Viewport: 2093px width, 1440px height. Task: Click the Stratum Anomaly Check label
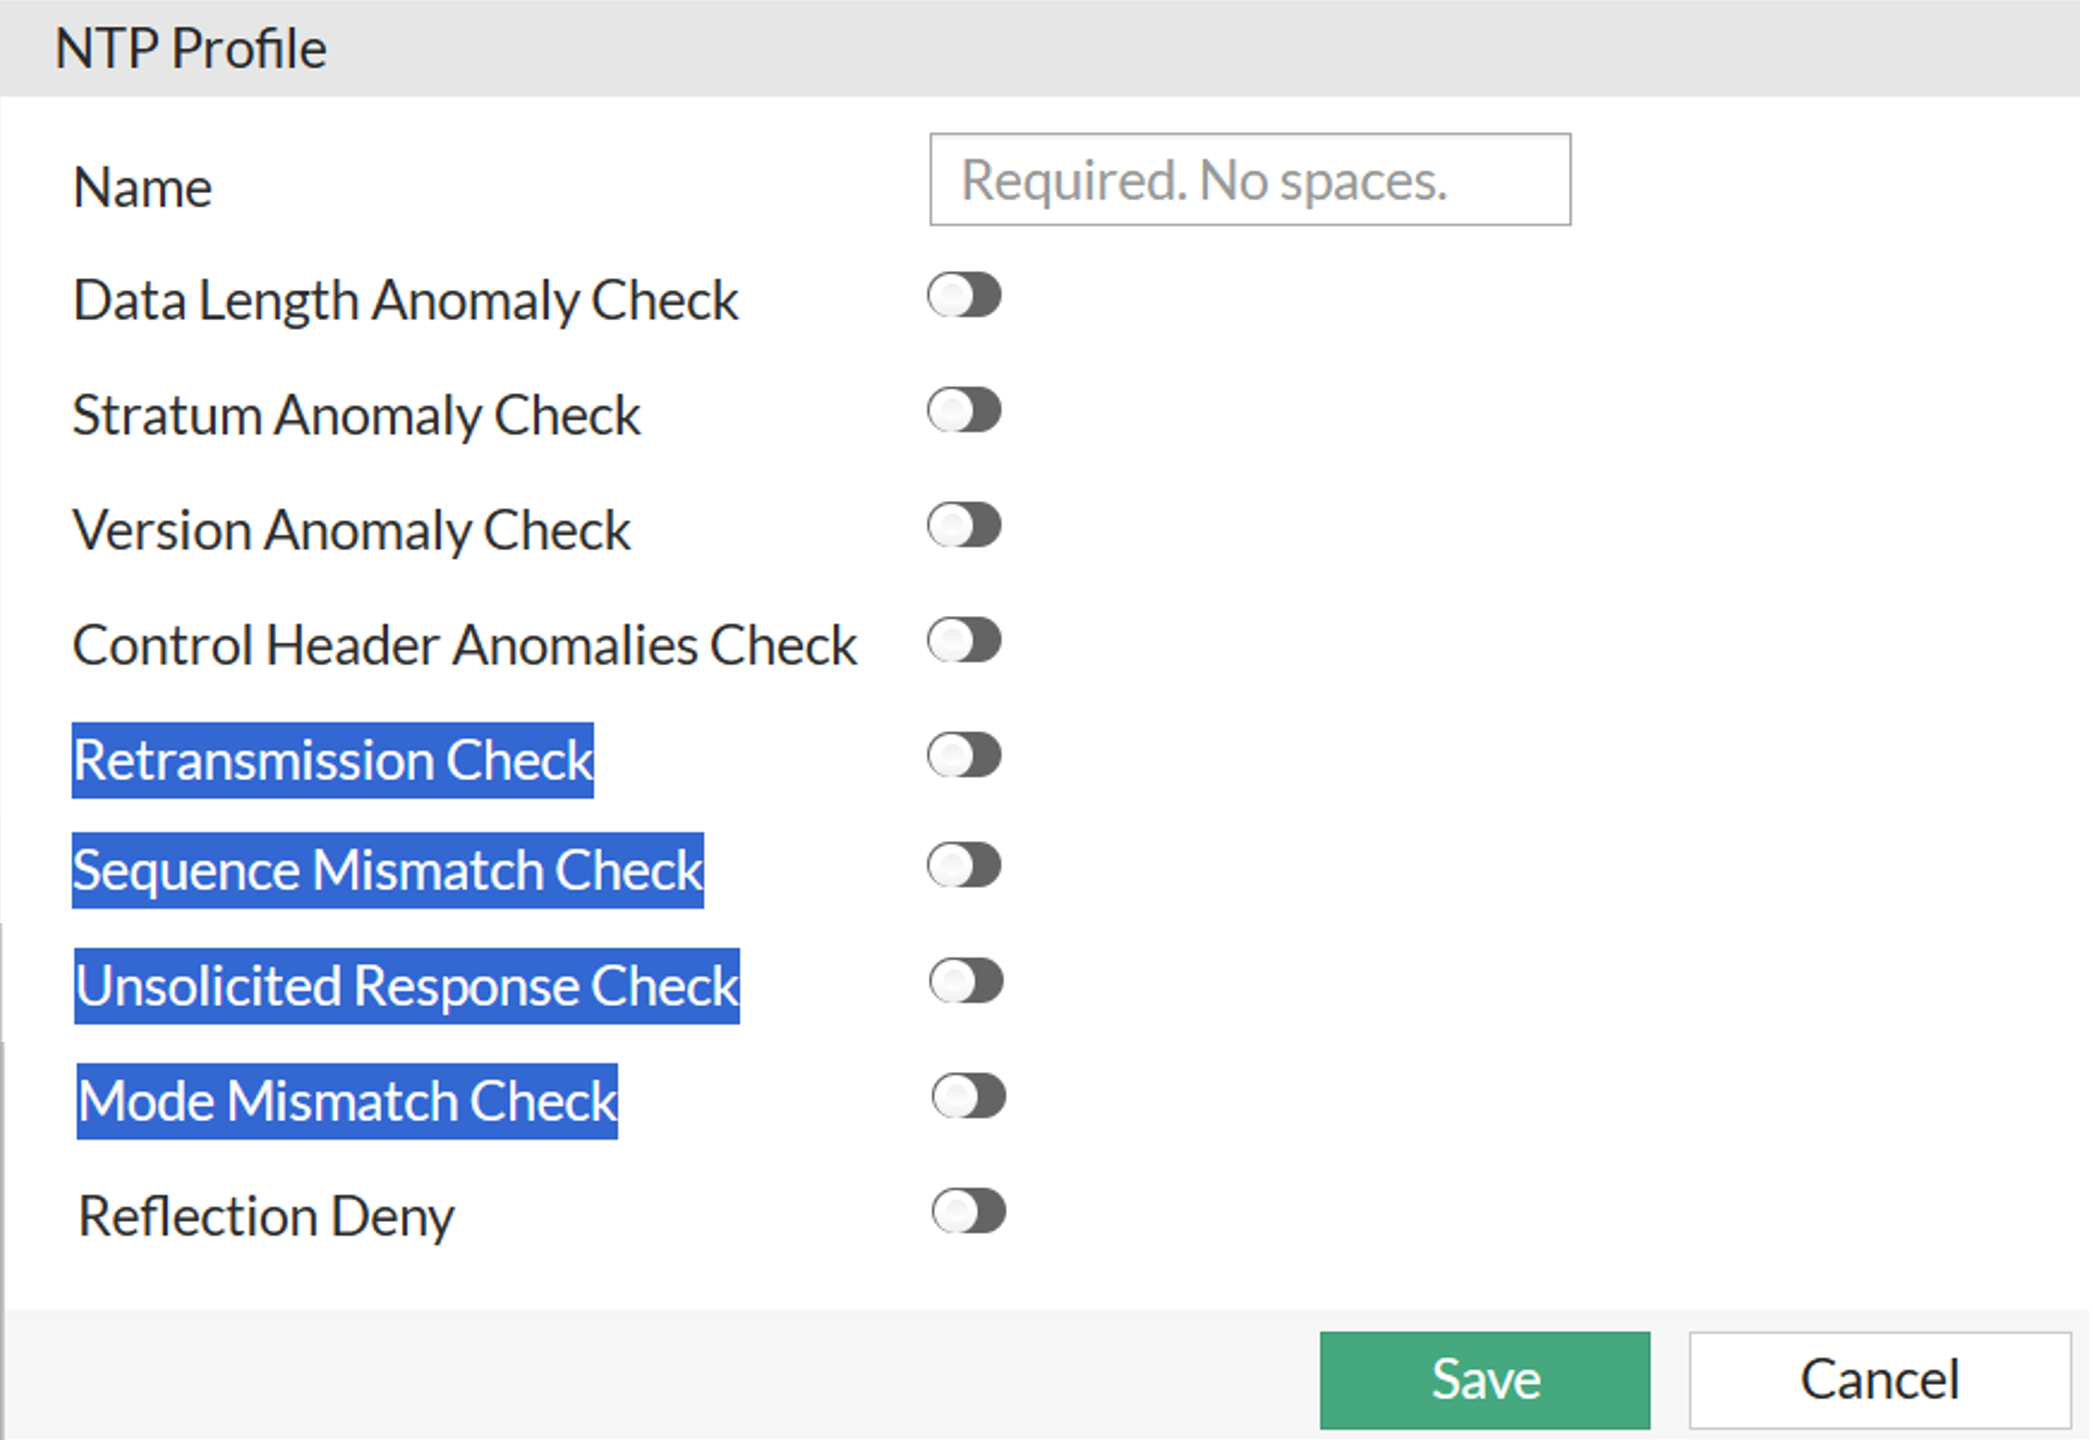point(356,416)
